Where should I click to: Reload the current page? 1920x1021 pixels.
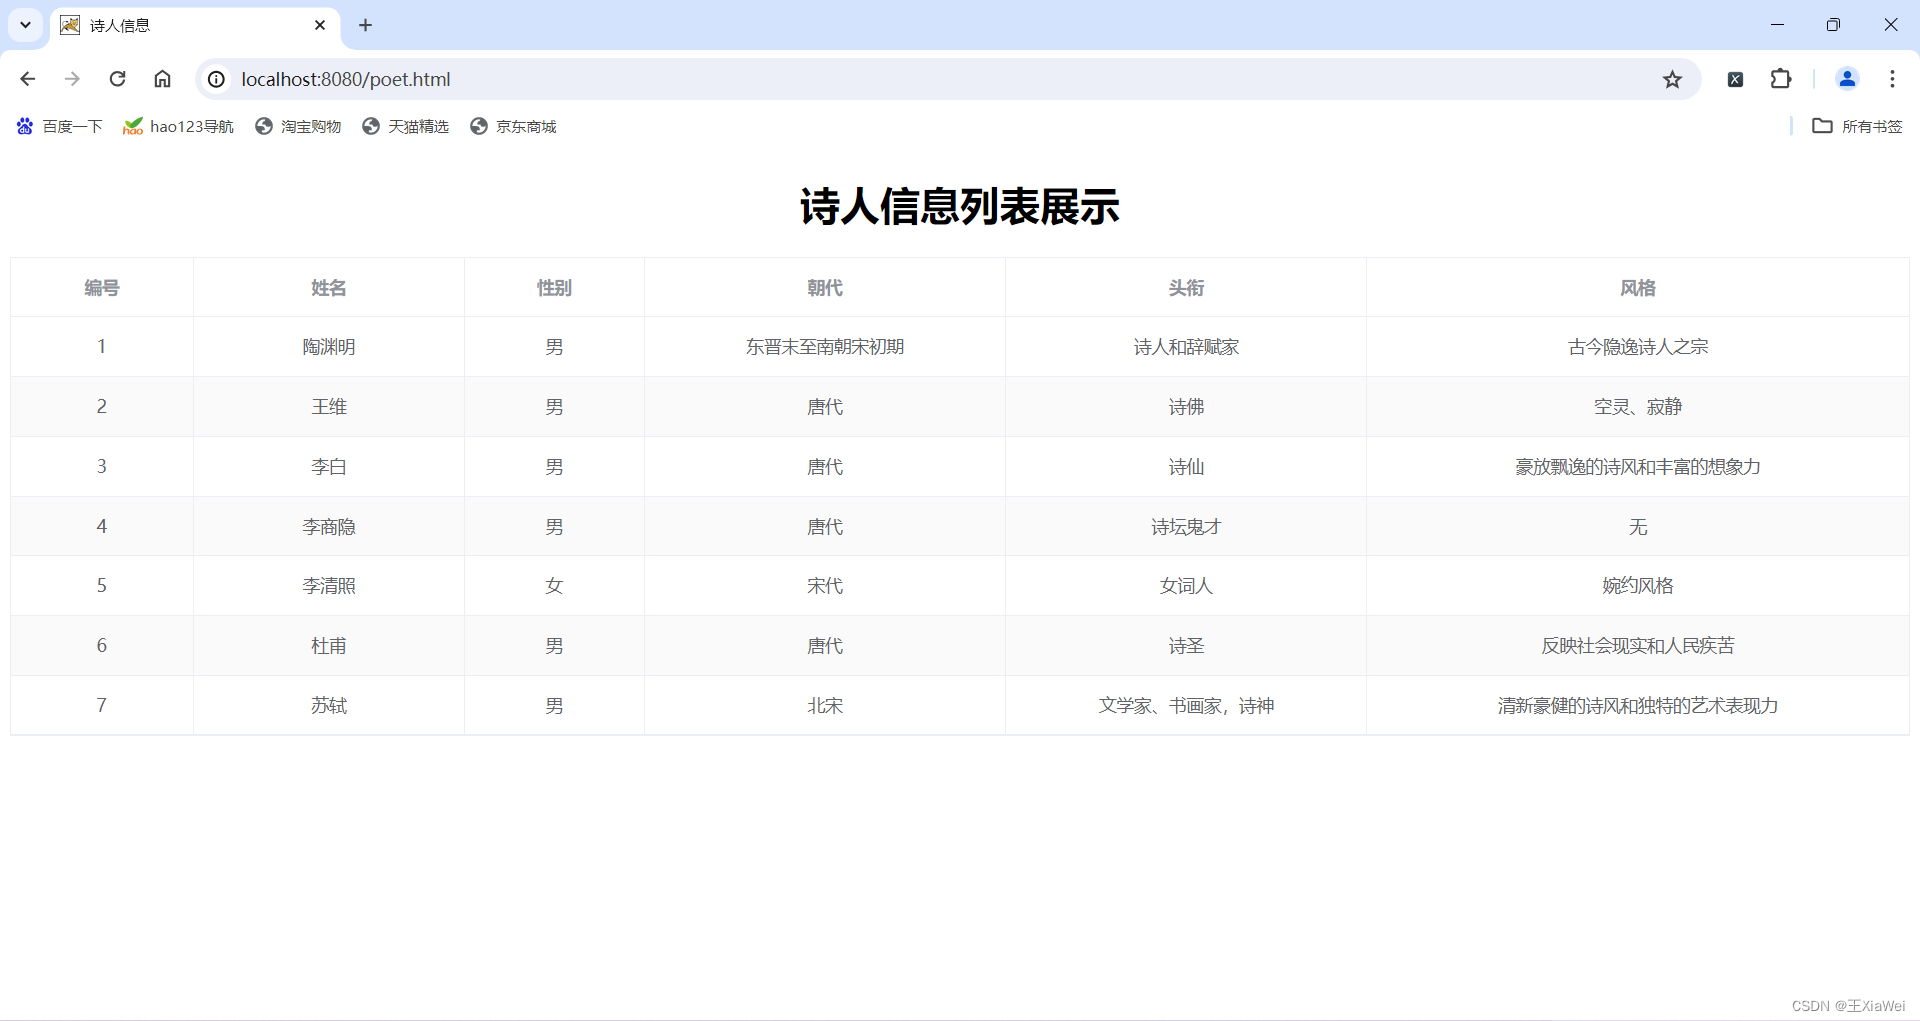coord(117,79)
